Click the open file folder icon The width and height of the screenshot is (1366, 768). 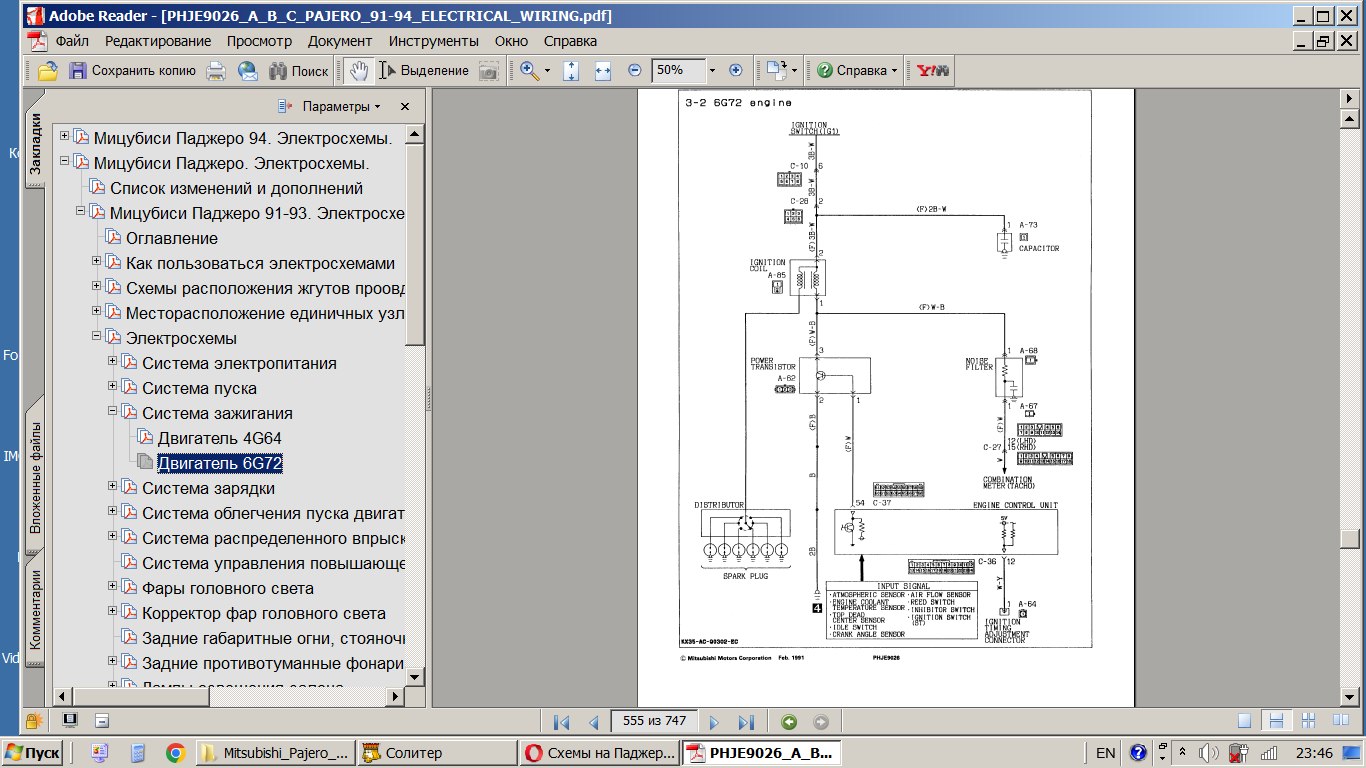pyautogui.click(x=47, y=71)
